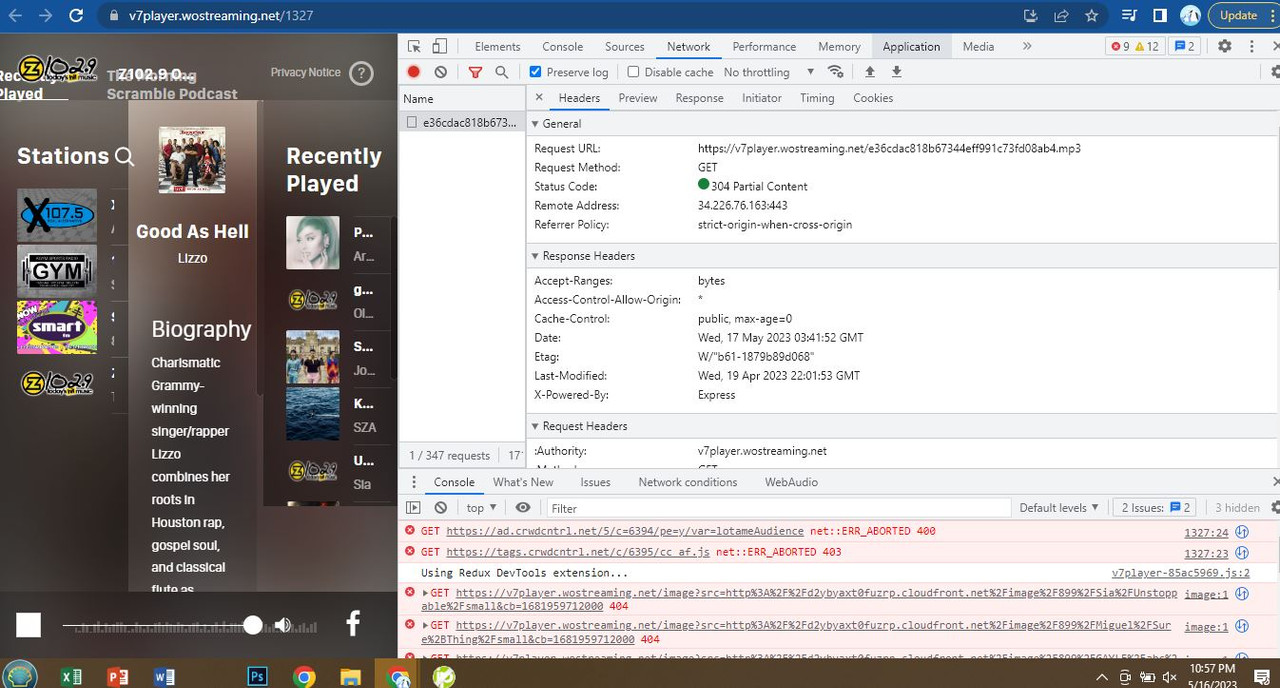The image size is (1280, 688).
Task: Open the top JavaScript context dropdown
Action: point(481,508)
